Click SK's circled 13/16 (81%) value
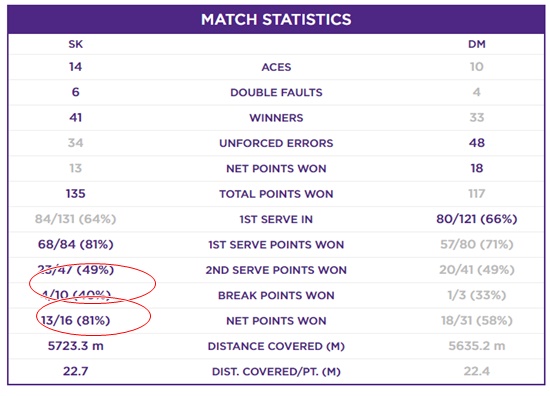 (x=76, y=321)
